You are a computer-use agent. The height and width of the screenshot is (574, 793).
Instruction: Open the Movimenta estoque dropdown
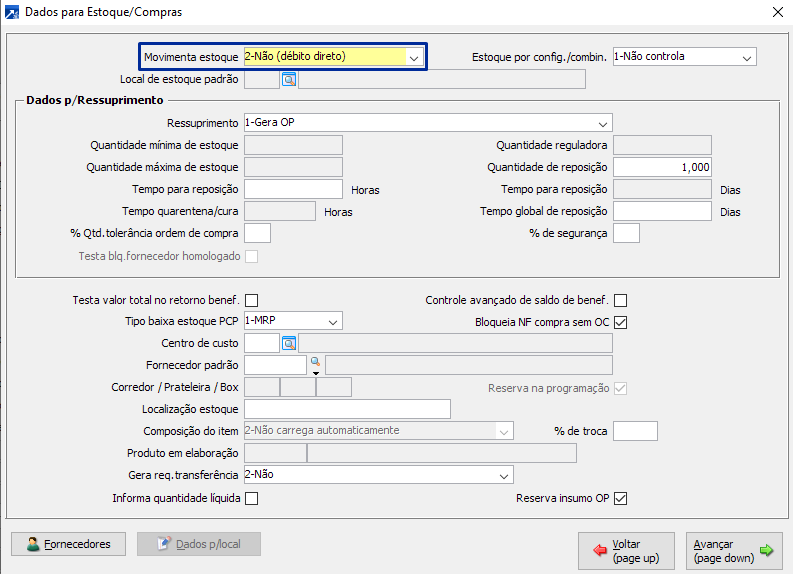pos(414,57)
